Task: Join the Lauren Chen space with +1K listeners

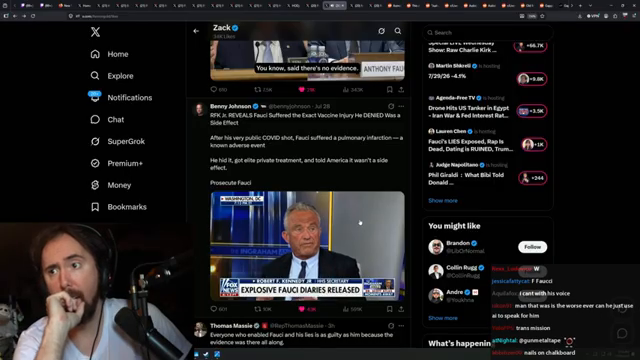Action: 534,144
